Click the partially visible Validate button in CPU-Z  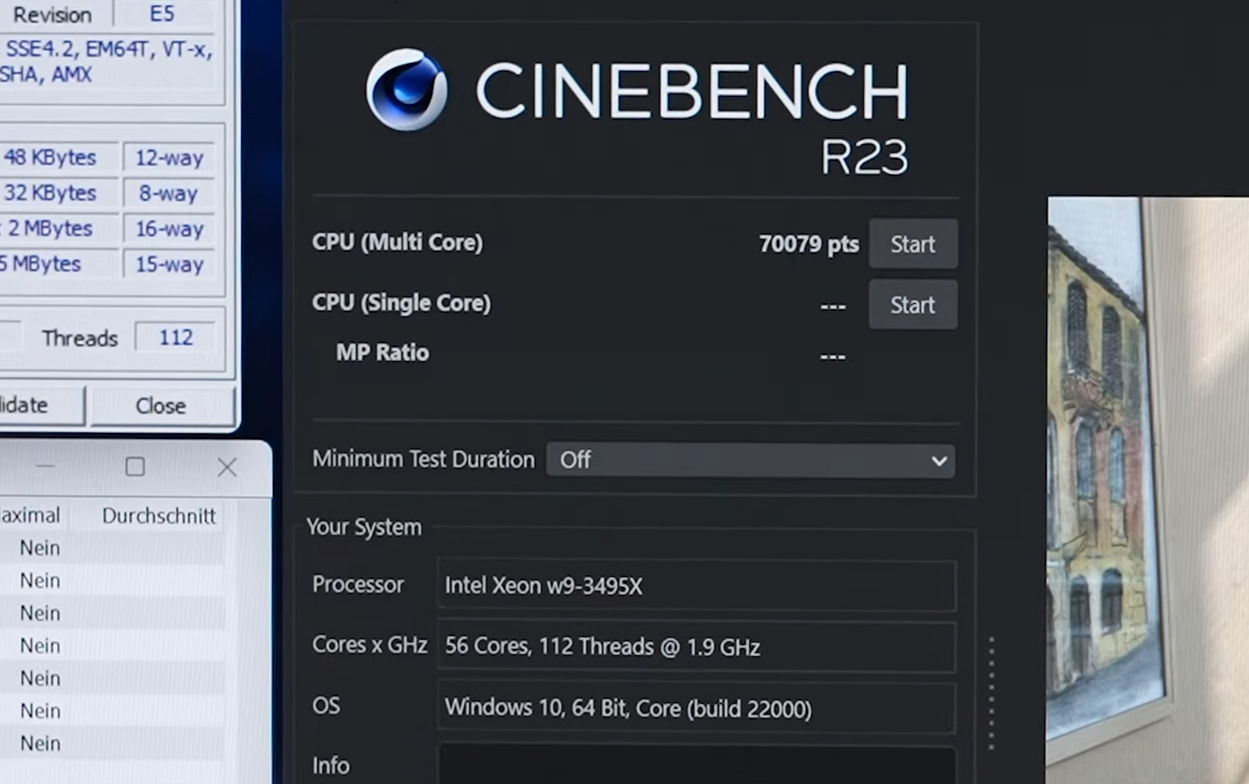pos(40,405)
